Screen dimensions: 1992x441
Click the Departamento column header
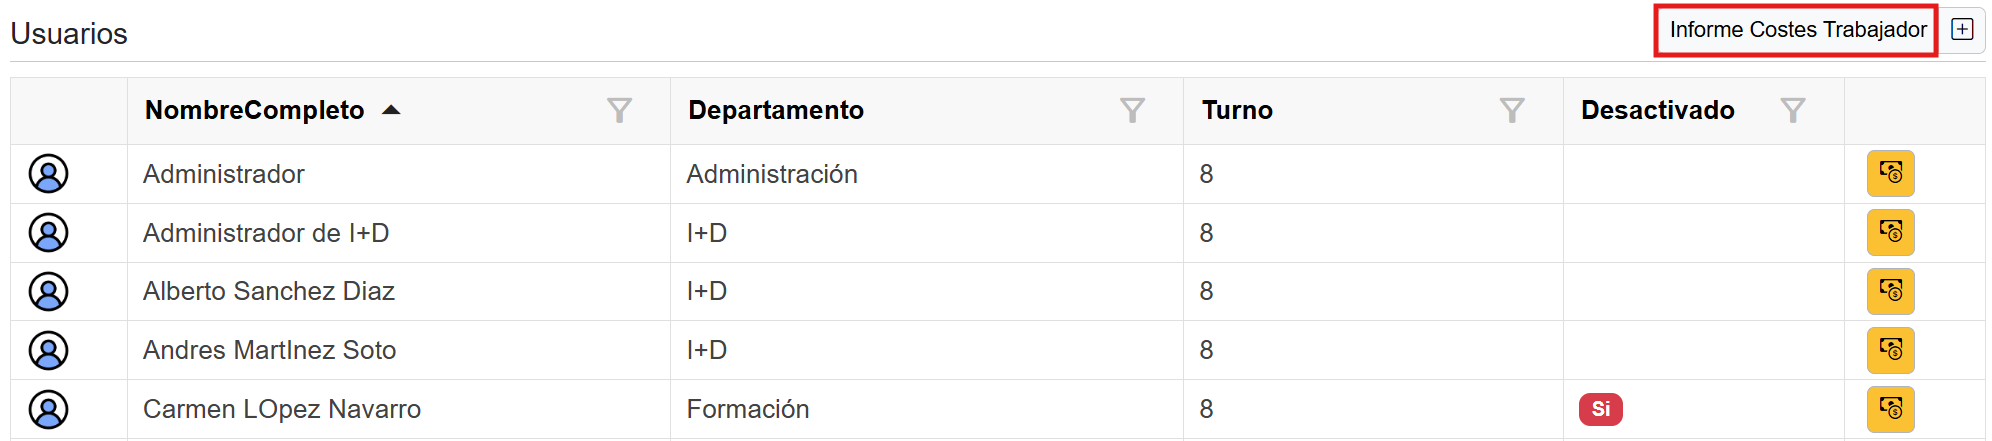click(776, 110)
